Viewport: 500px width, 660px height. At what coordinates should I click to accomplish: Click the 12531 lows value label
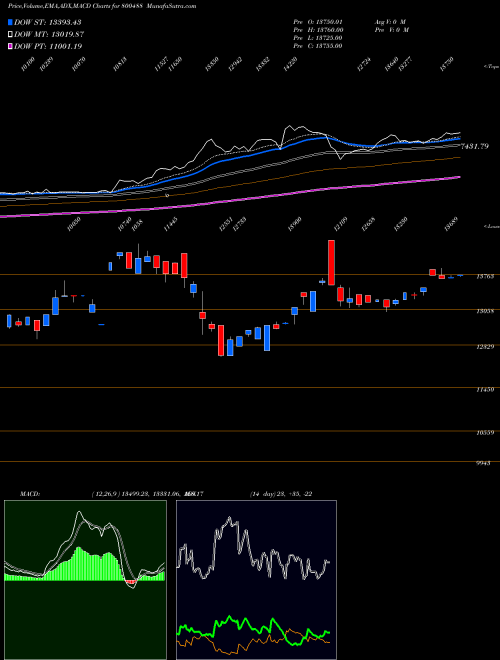(x=225, y=224)
